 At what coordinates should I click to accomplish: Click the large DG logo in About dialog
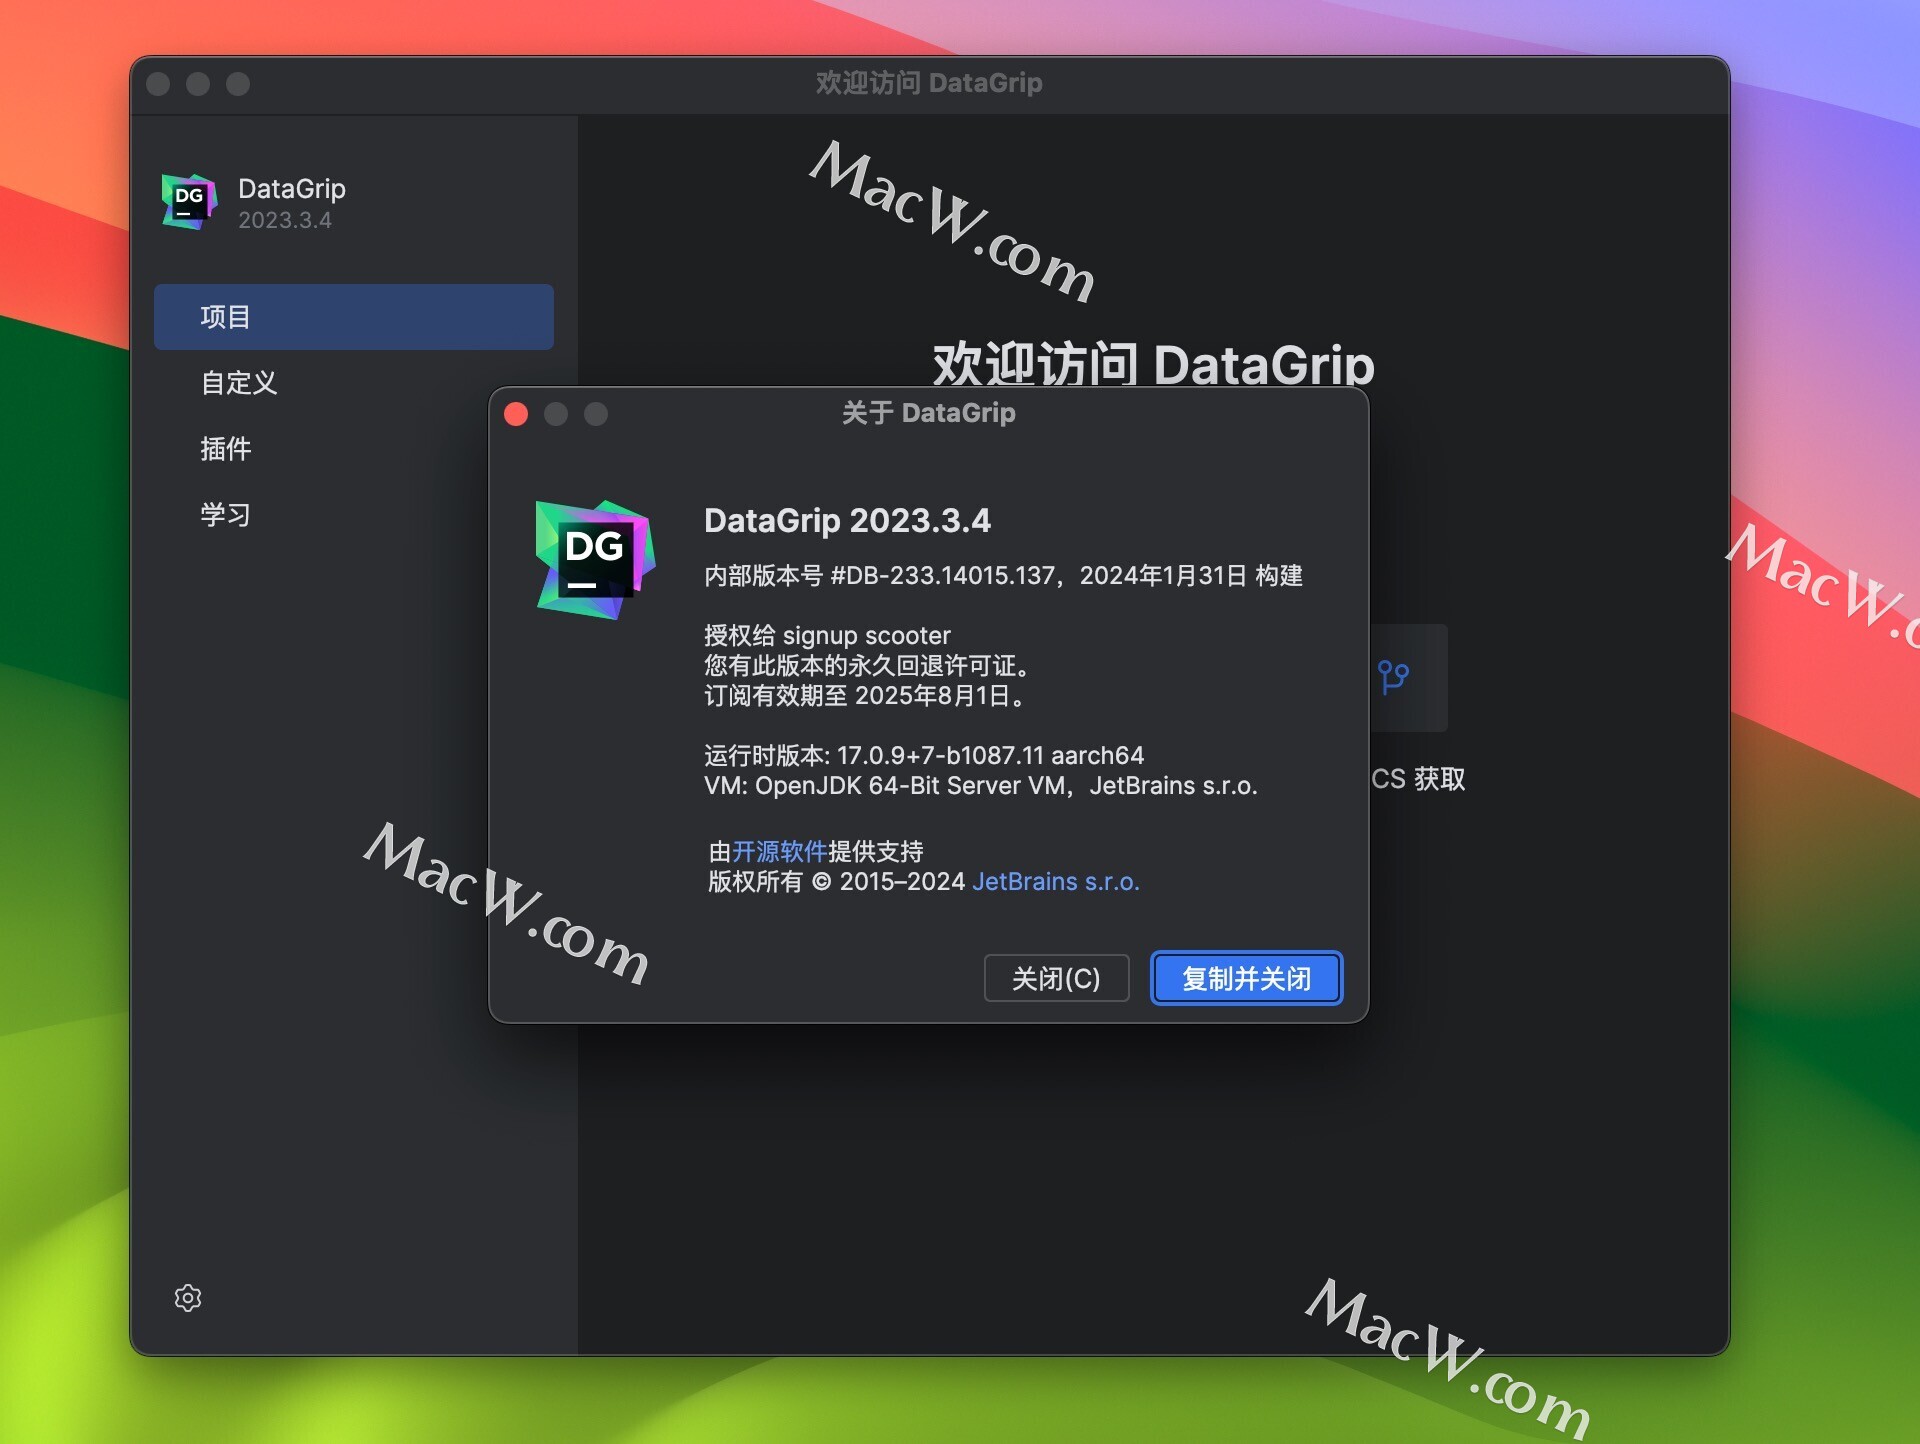point(595,559)
